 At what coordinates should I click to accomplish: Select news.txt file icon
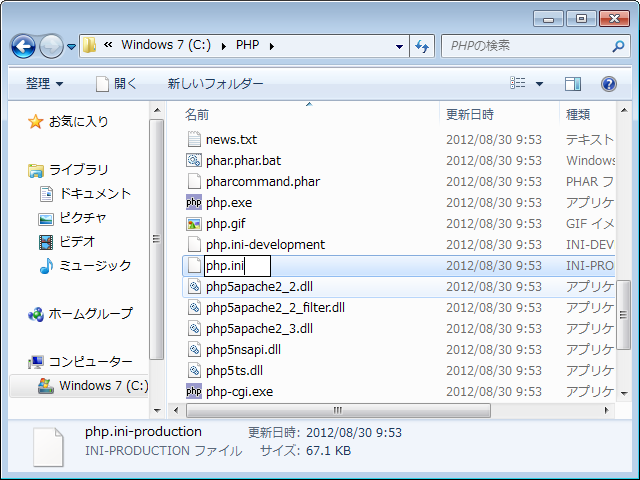(x=194, y=139)
